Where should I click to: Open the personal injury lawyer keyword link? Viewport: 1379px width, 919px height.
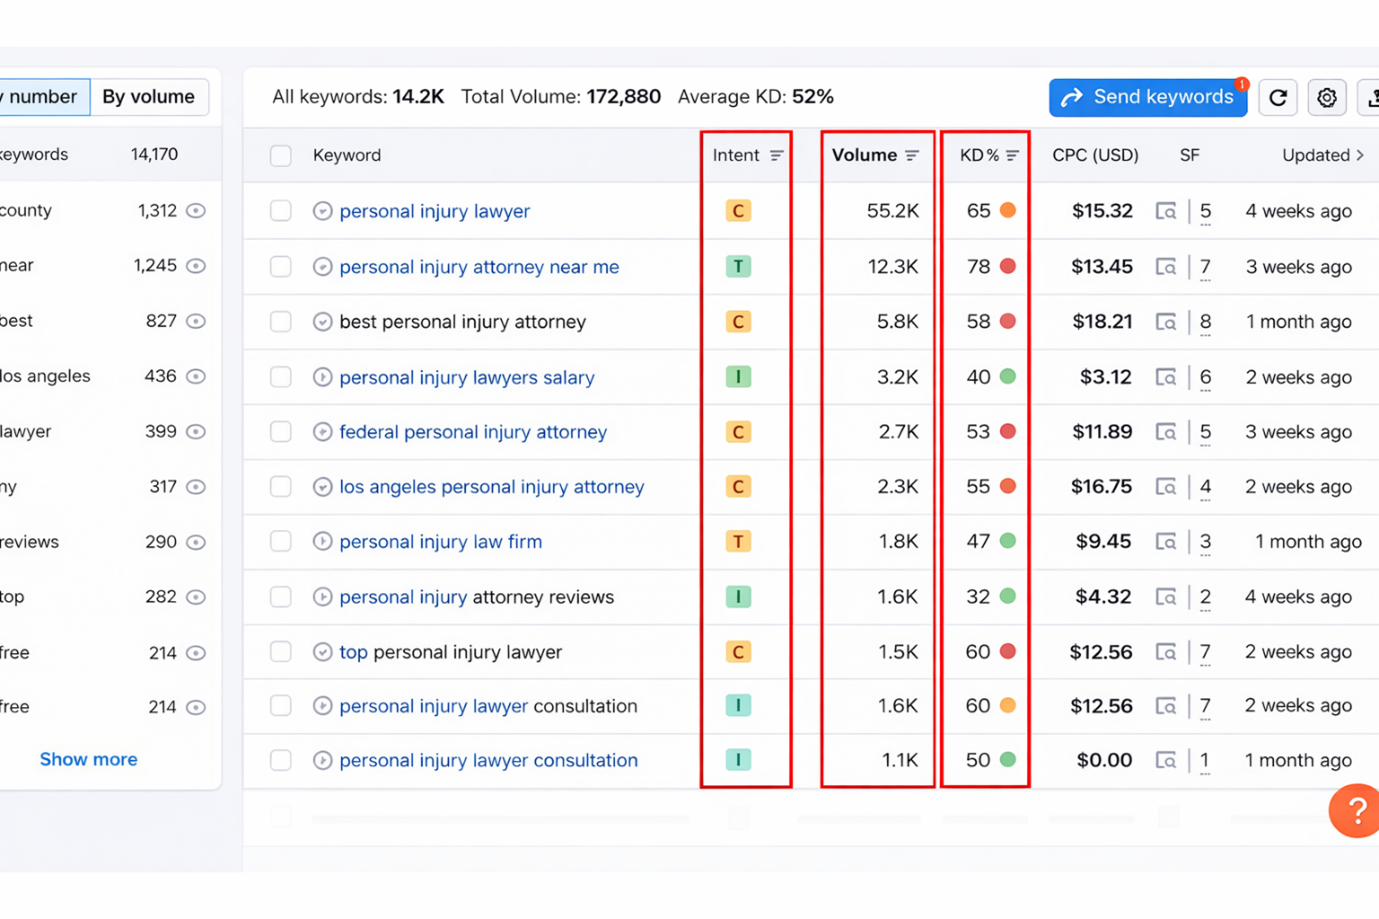(x=435, y=211)
